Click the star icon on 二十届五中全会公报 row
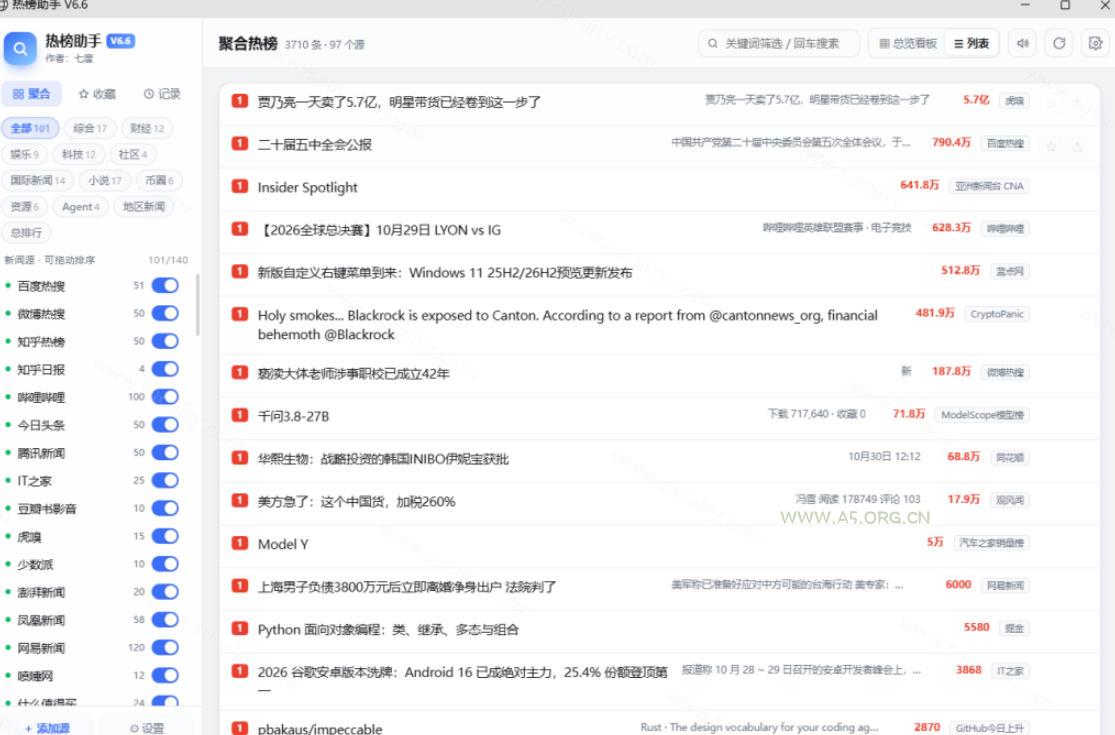Screen dimensions: 1115x735 1051,146
